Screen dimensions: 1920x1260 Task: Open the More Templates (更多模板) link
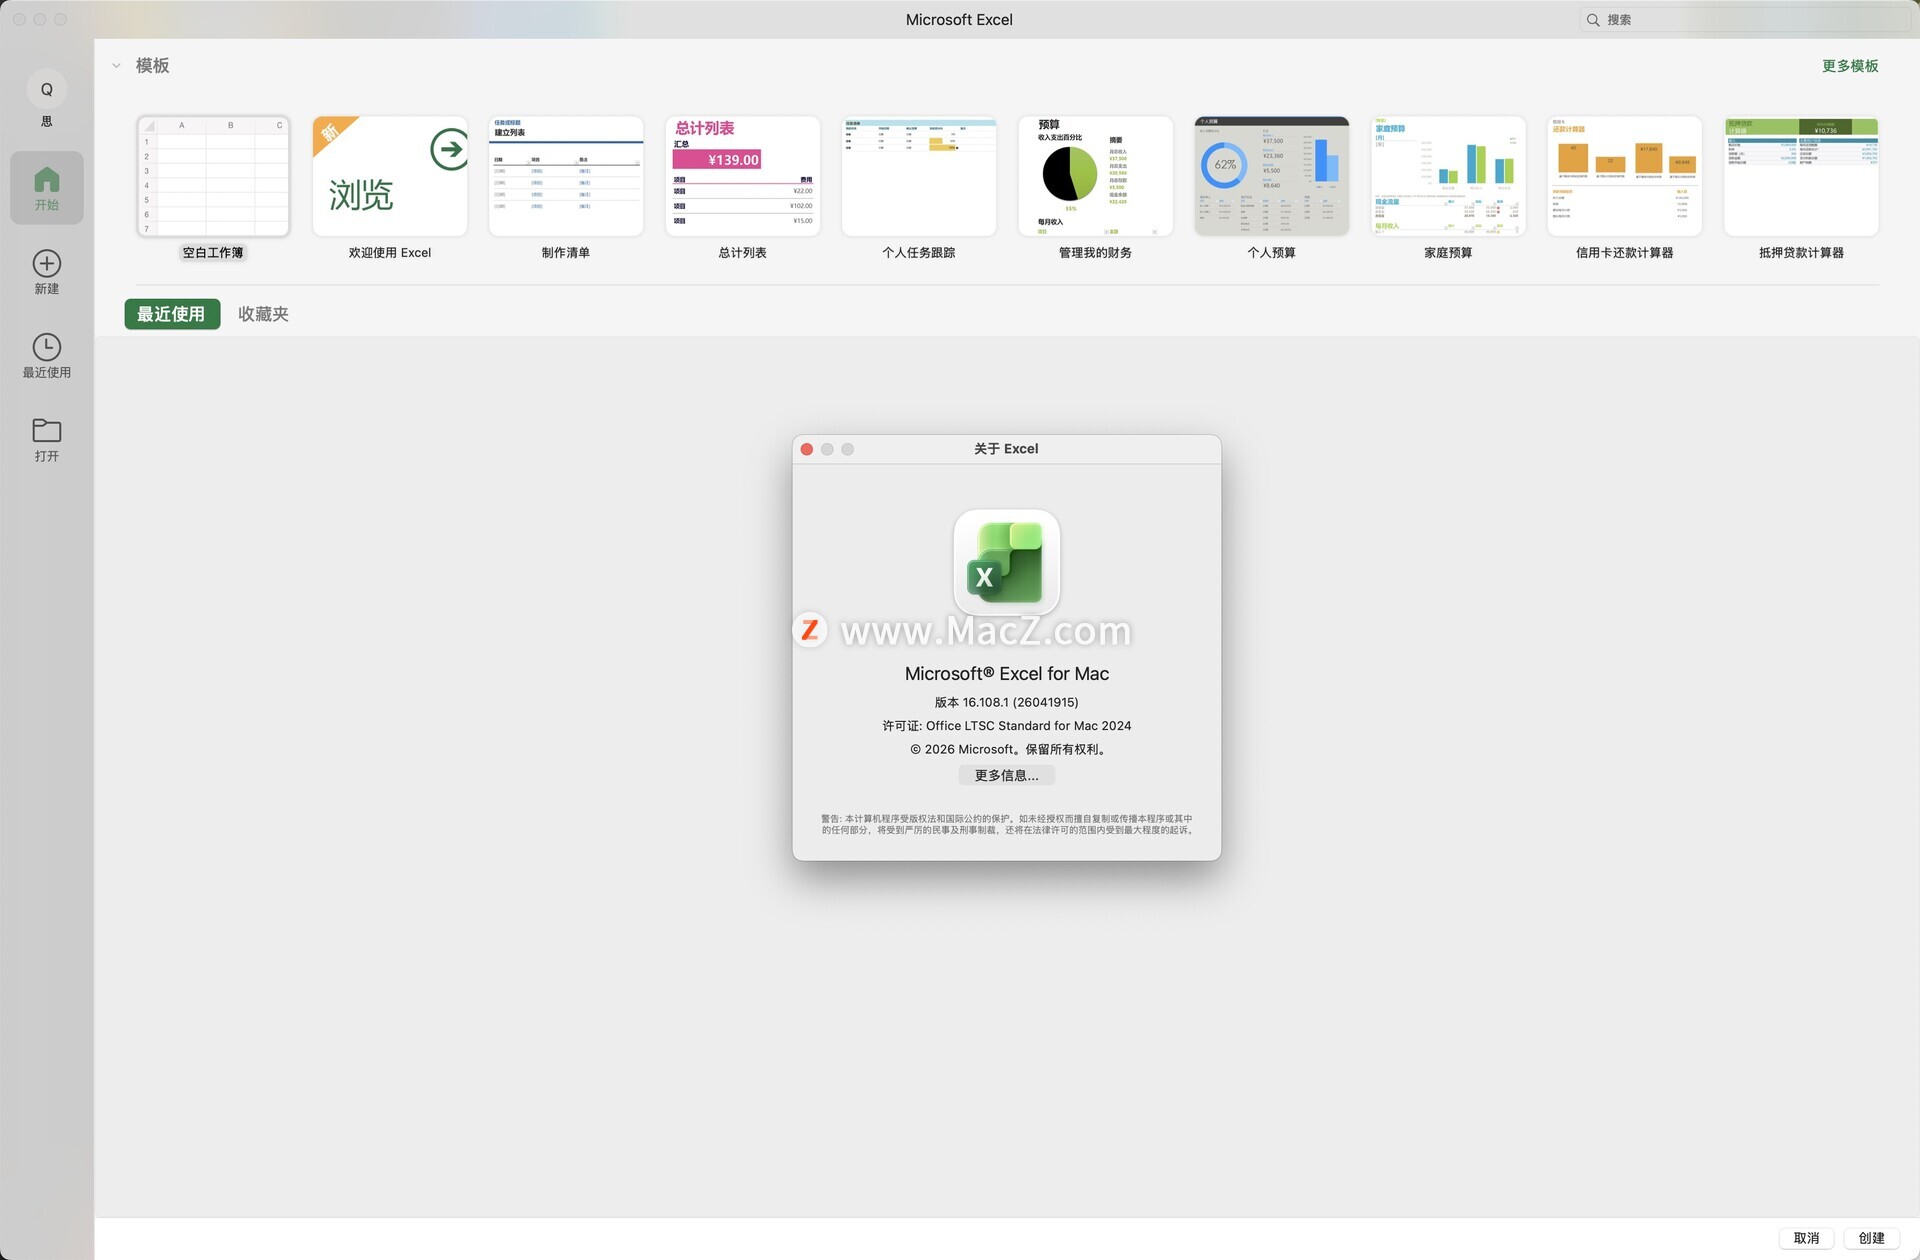click(1849, 66)
